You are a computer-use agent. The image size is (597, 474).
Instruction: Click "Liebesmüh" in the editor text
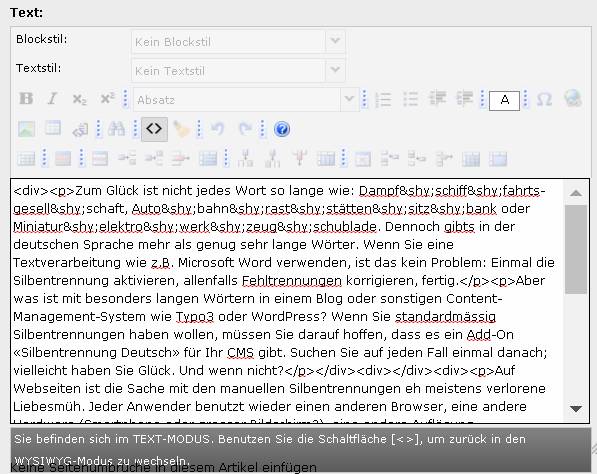click(48, 407)
